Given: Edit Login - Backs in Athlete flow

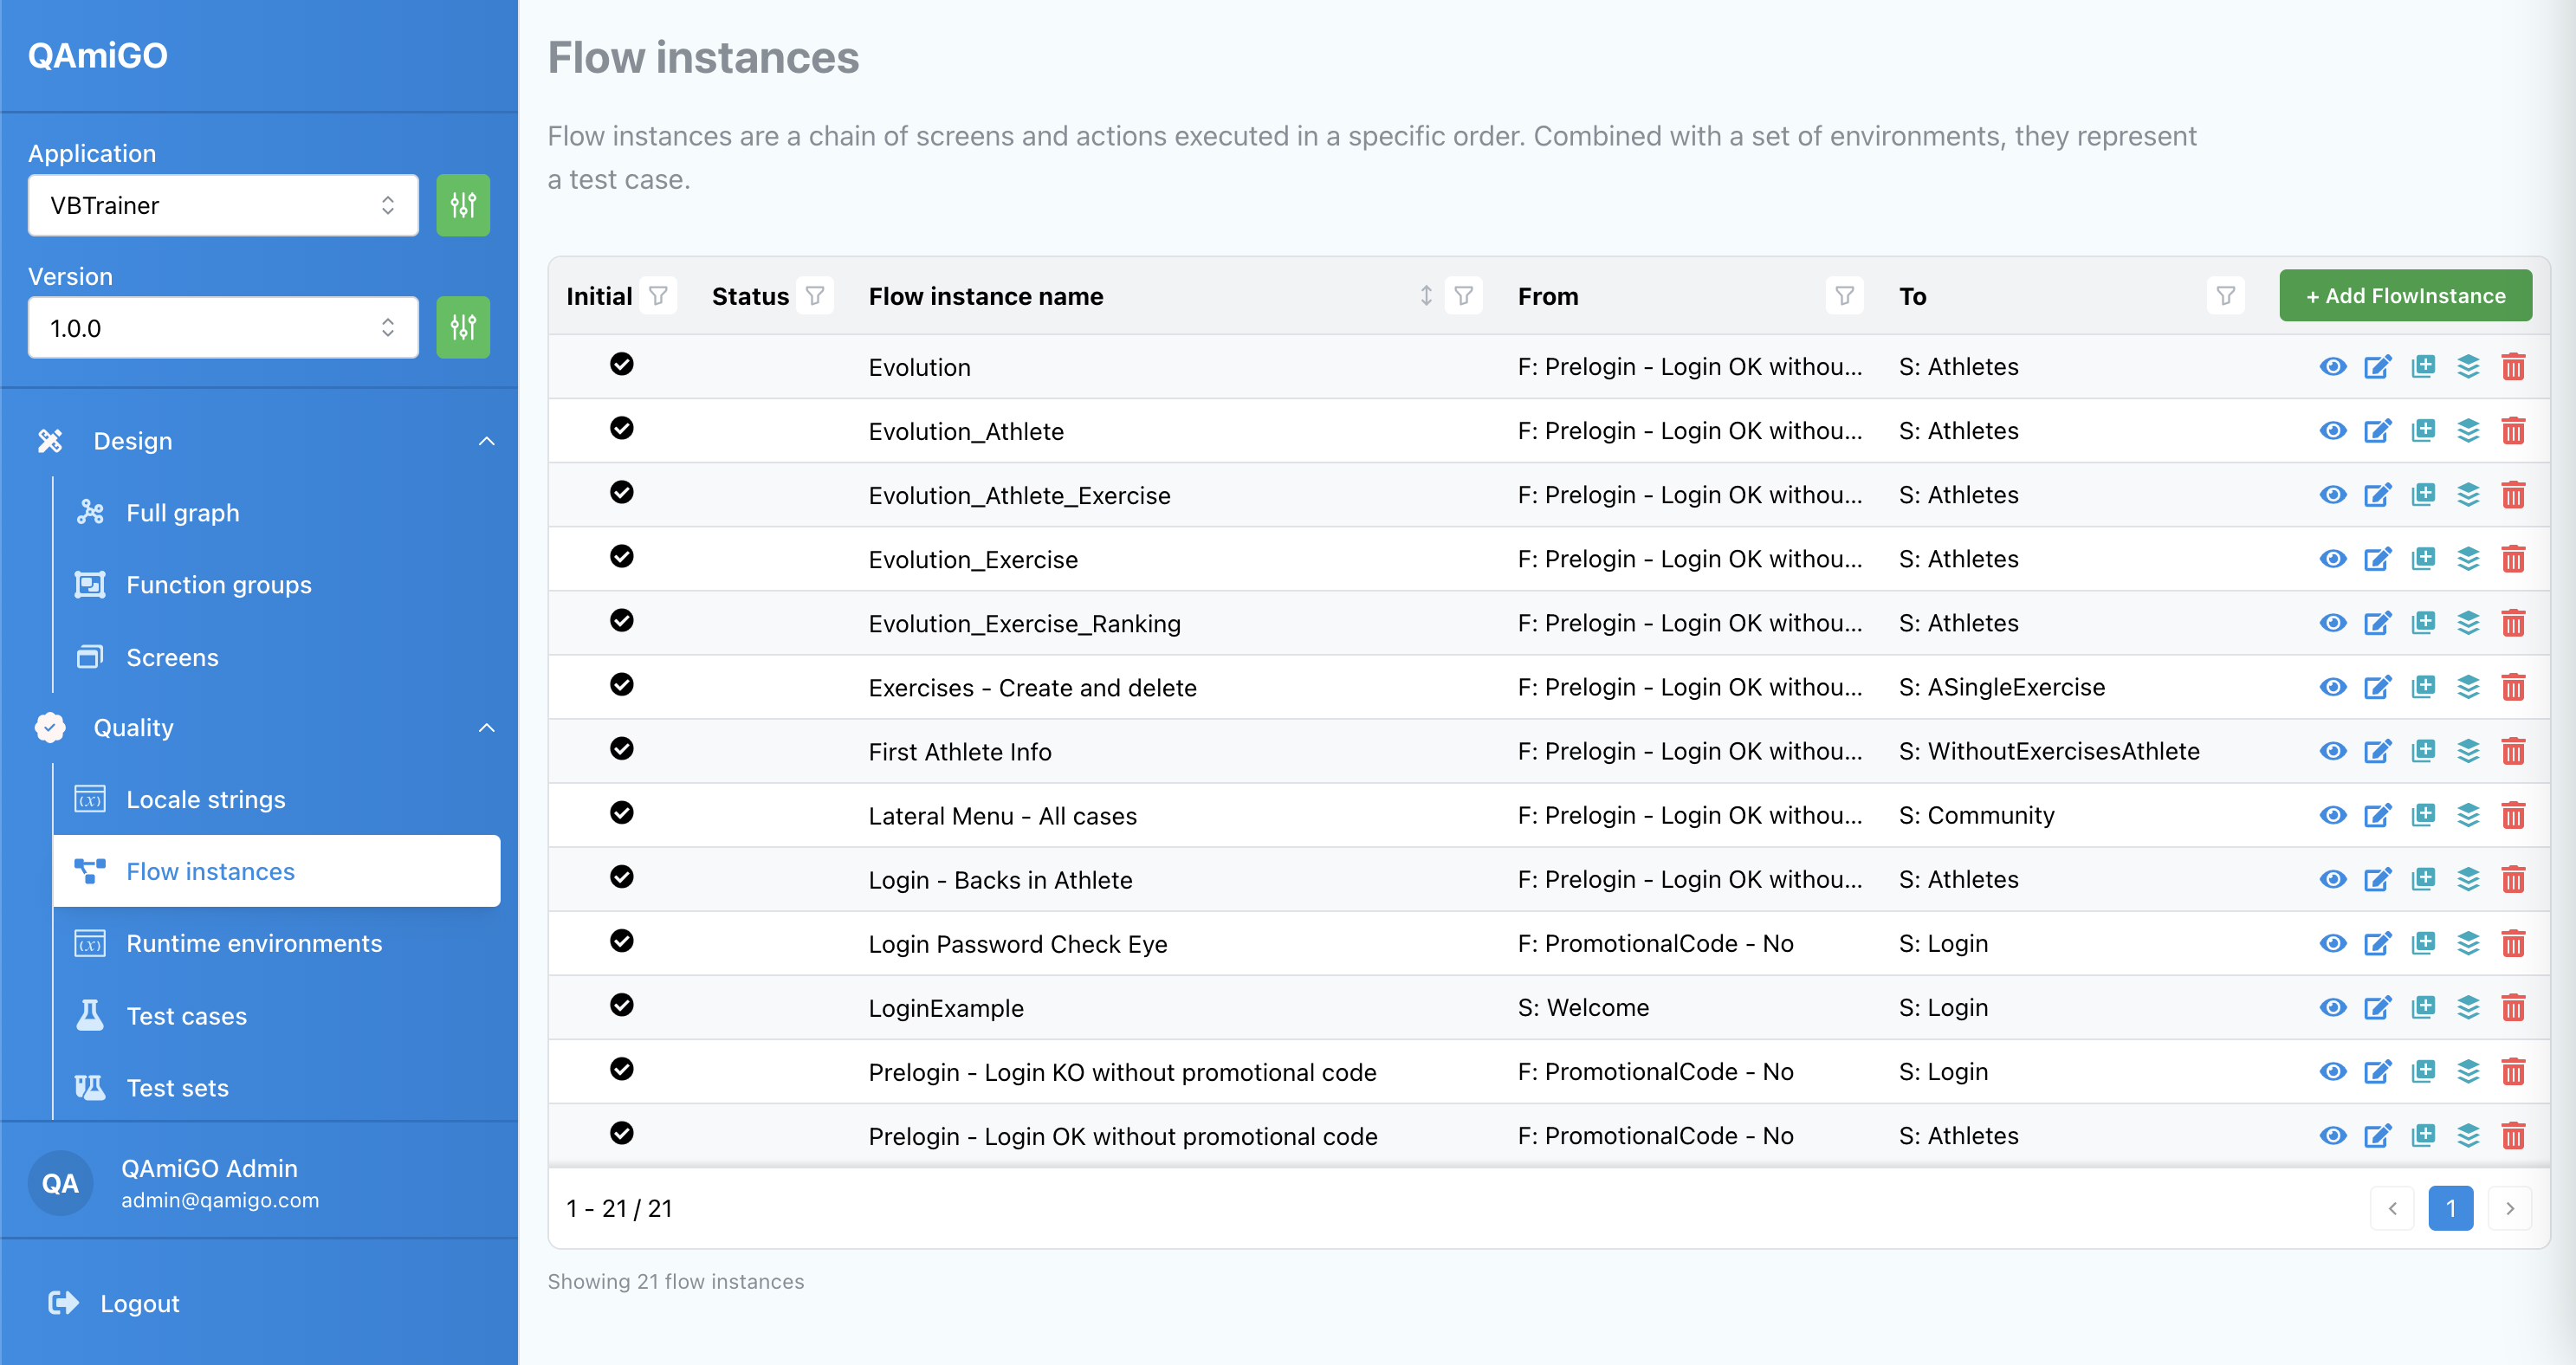Looking at the screenshot, I should click(x=2377, y=879).
